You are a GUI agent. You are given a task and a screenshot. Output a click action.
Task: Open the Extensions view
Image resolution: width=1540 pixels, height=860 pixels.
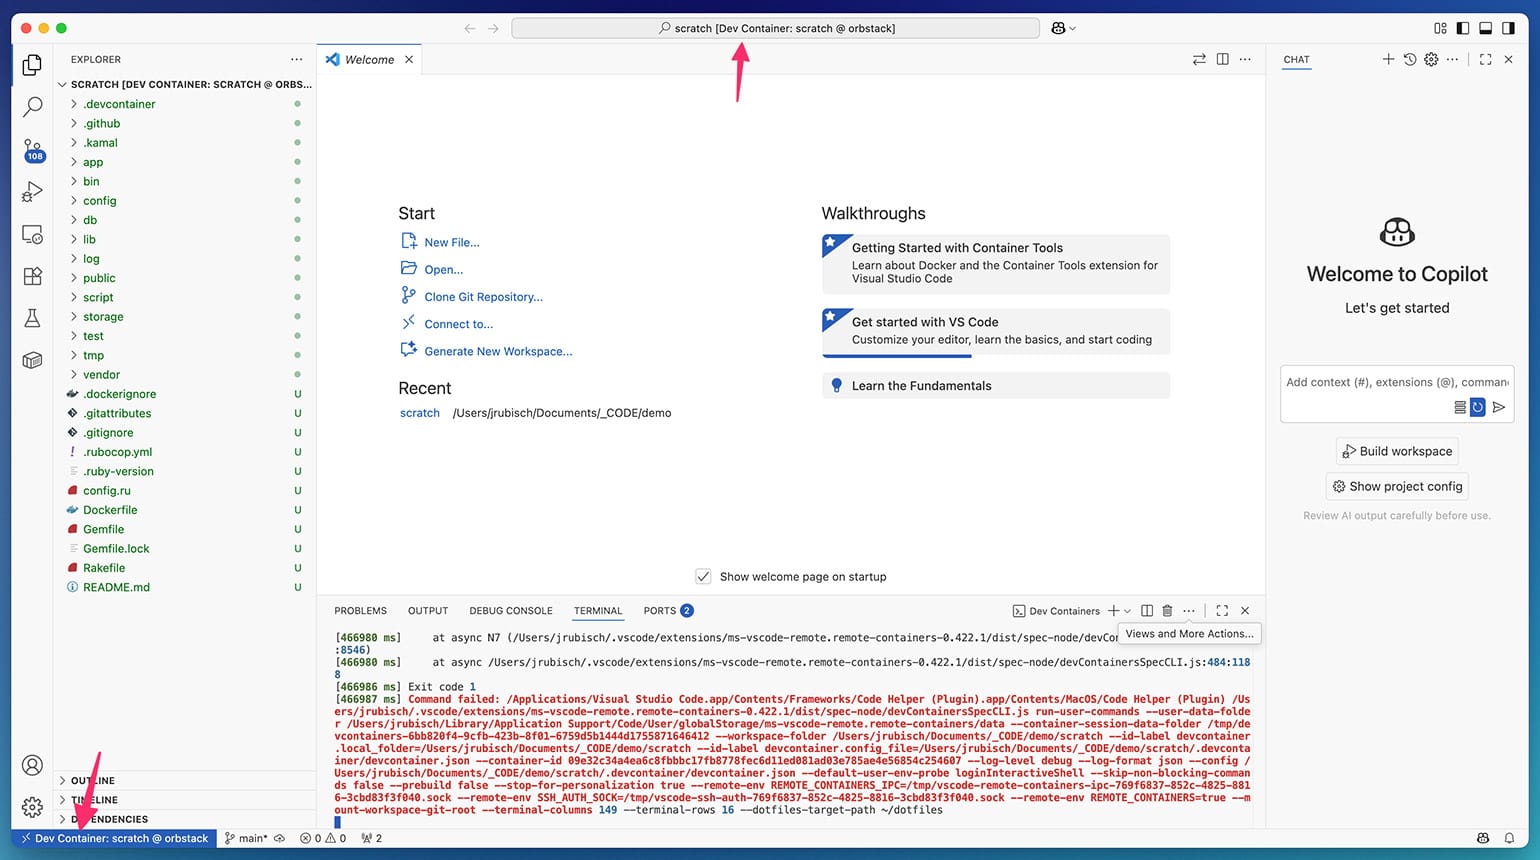tap(32, 277)
